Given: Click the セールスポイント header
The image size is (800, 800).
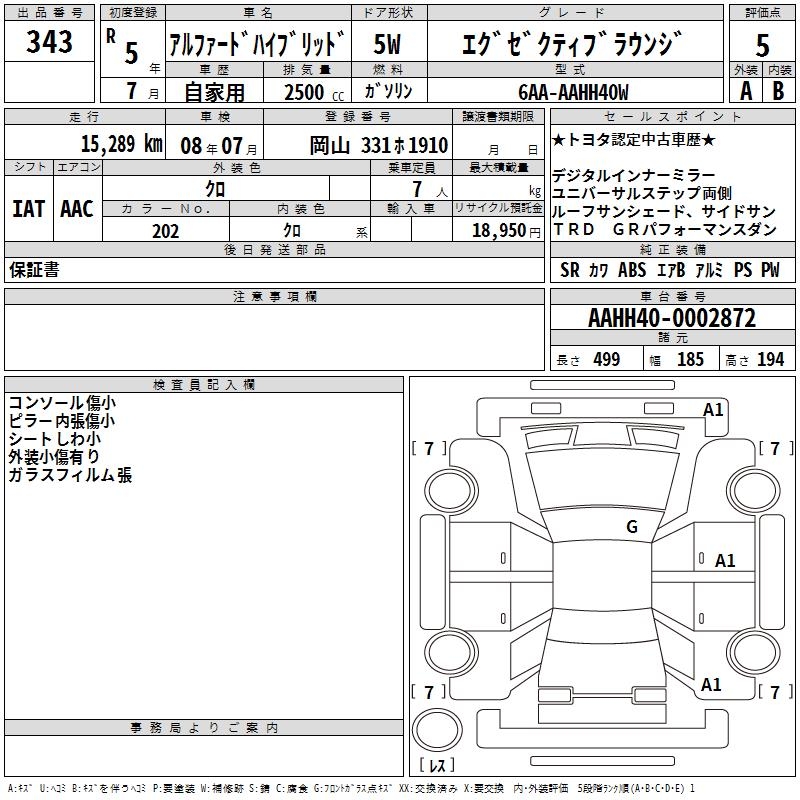Looking at the screenshot, I should pos(672,116).
